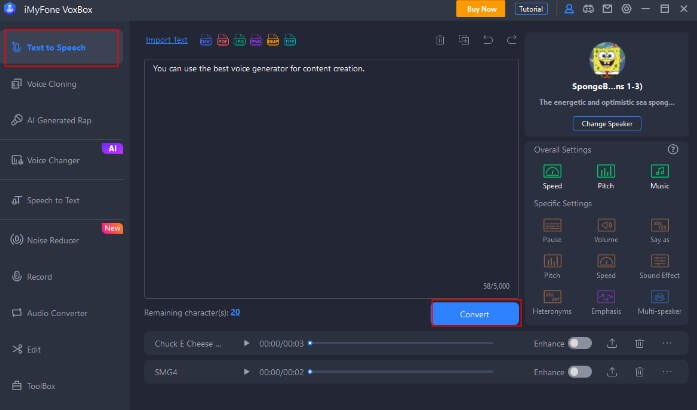Insert a Pause in specific settings

(552, 230)
